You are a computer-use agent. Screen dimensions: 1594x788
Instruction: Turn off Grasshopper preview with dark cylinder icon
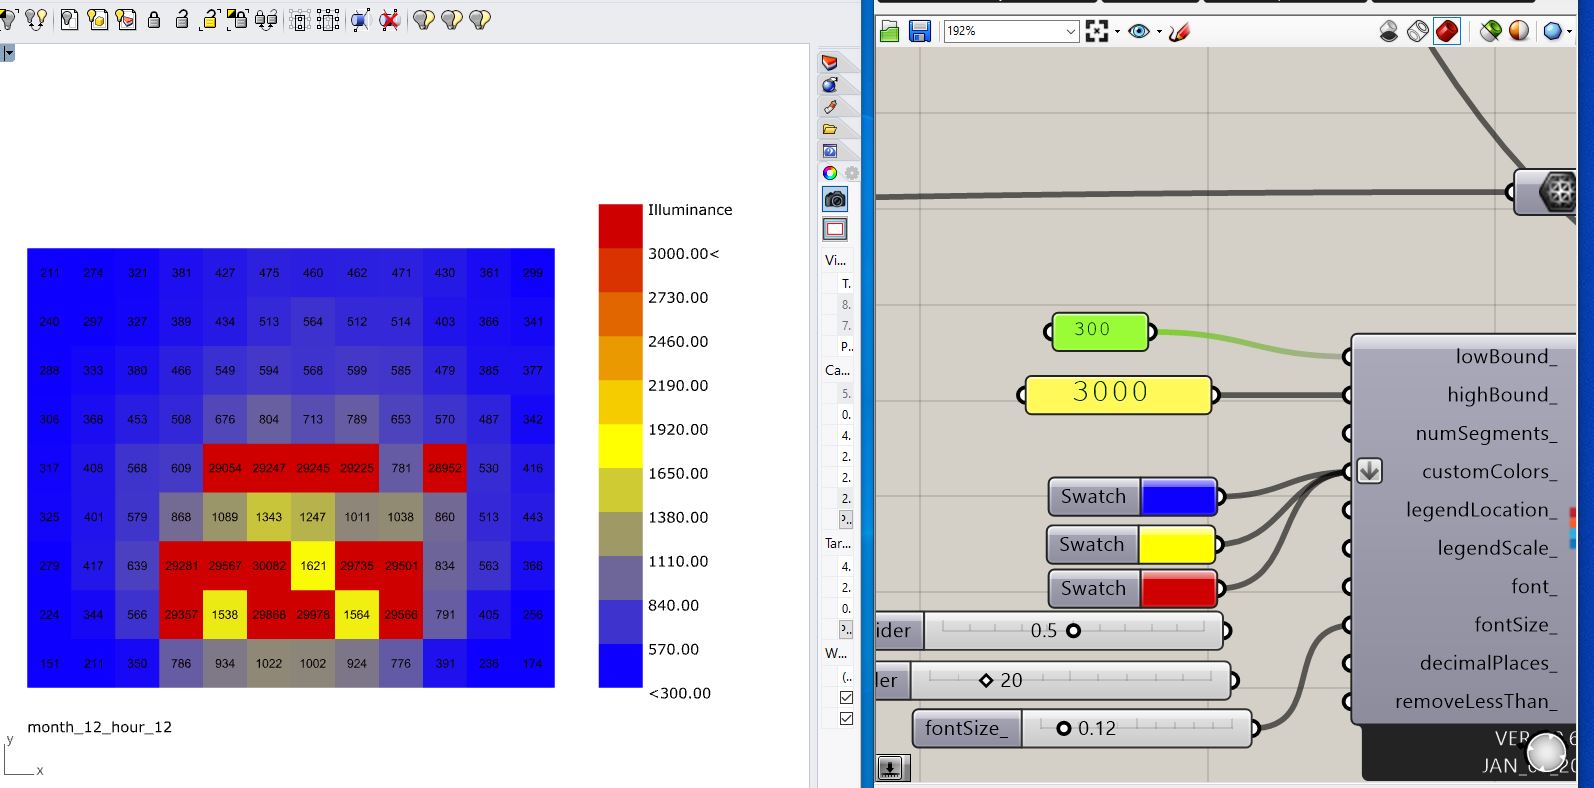click(x=1389, y=32)
